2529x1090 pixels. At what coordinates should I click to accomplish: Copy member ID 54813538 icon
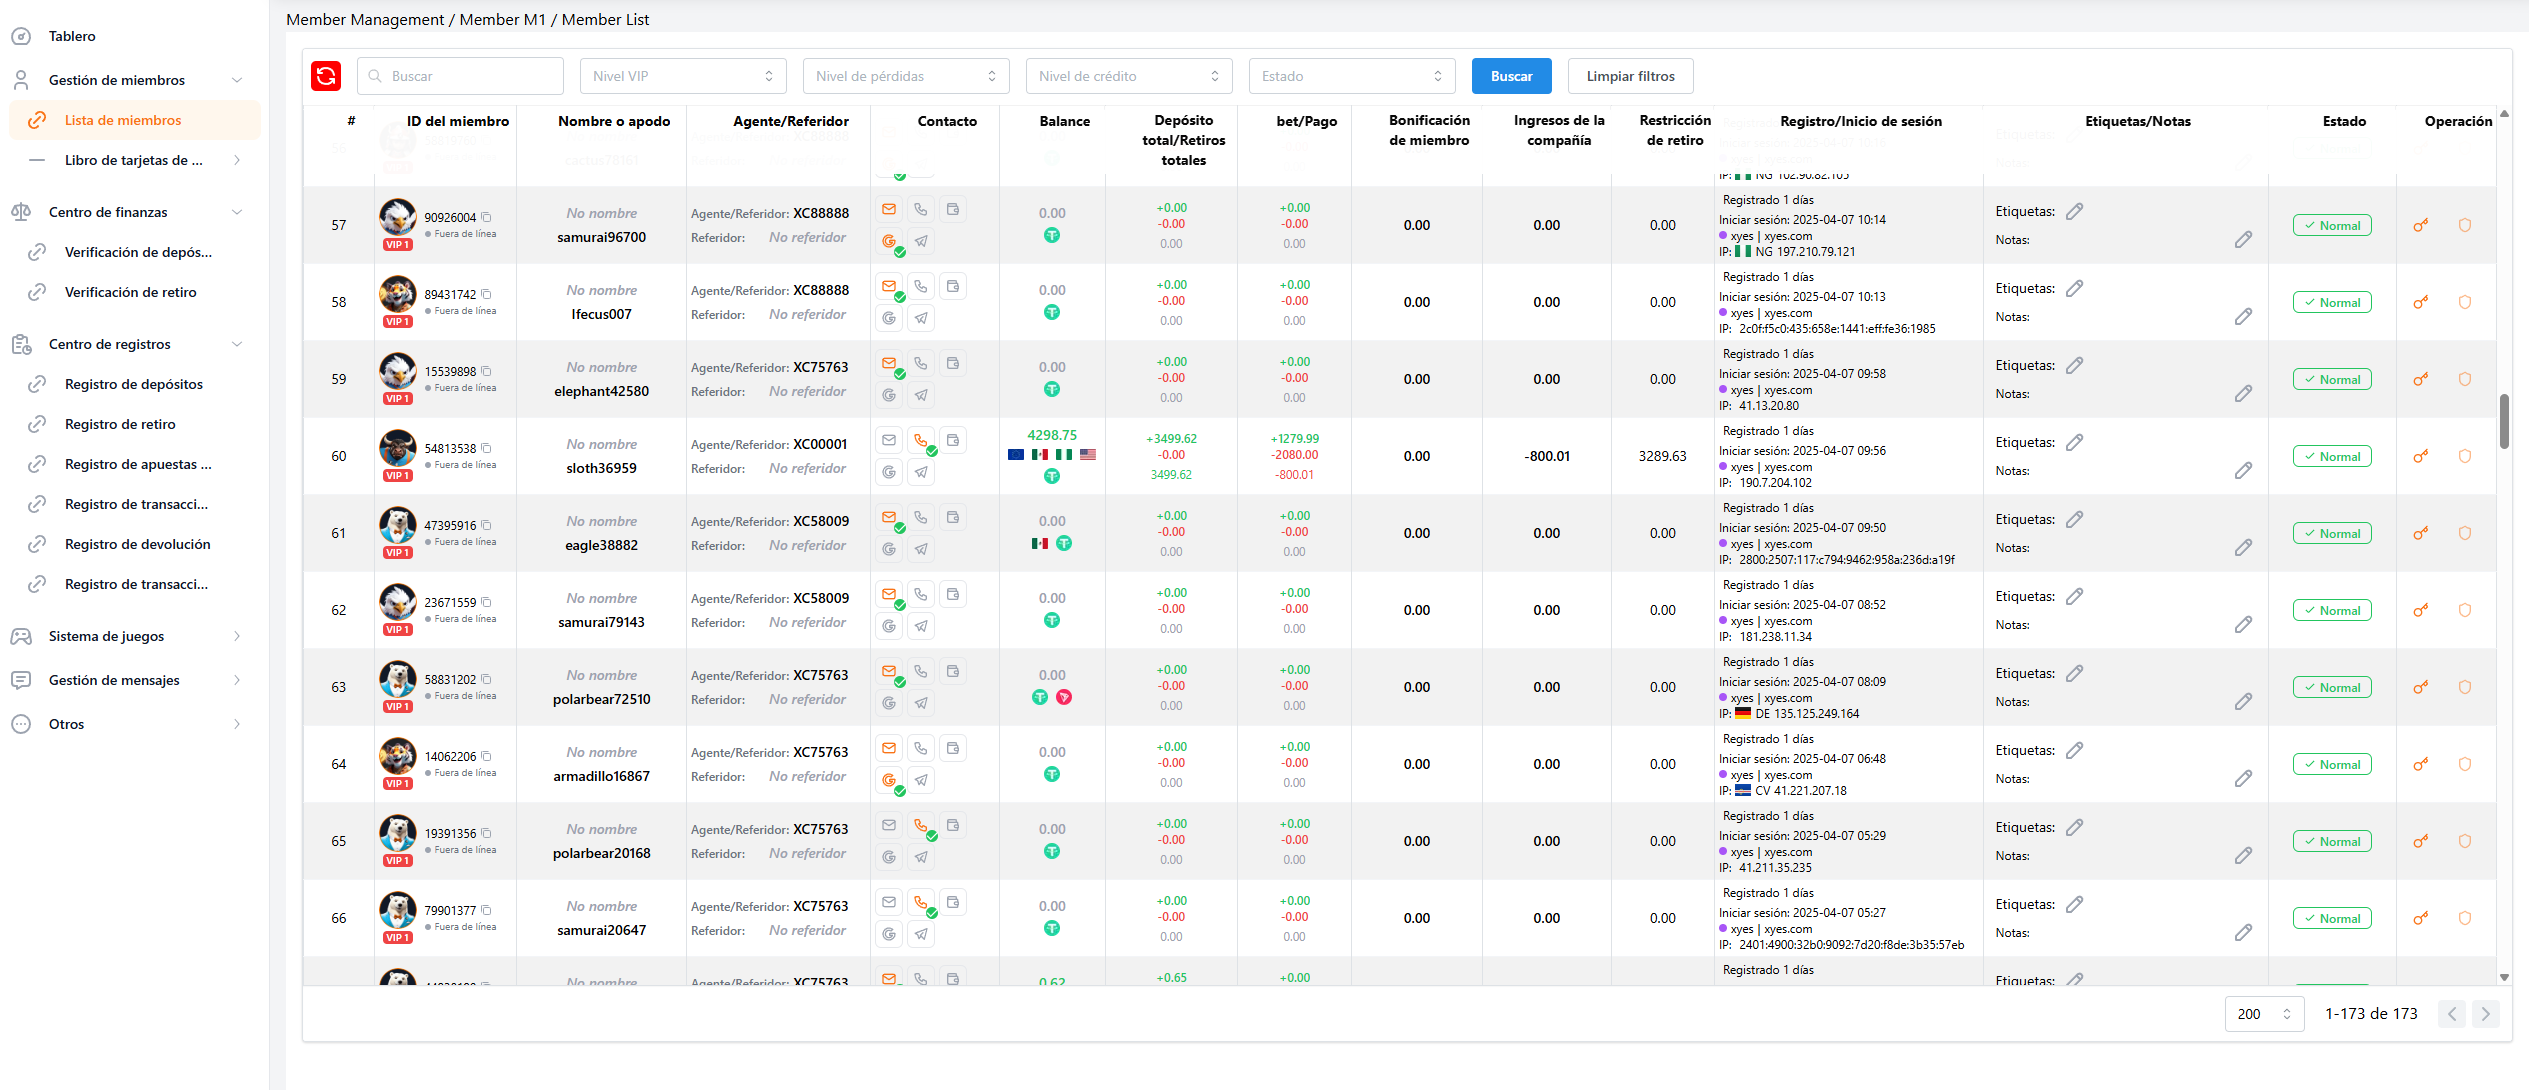click(x=487, y=449)
